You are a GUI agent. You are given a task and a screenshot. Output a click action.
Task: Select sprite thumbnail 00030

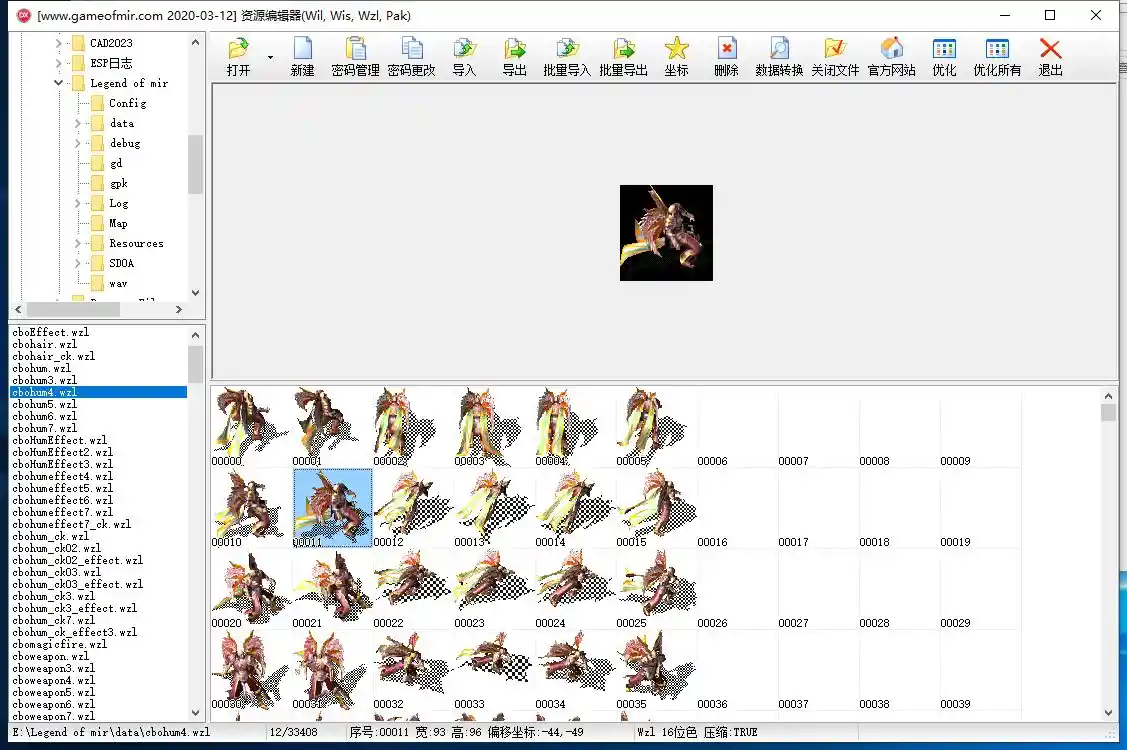pyautogui.click(x=251, y=670)
